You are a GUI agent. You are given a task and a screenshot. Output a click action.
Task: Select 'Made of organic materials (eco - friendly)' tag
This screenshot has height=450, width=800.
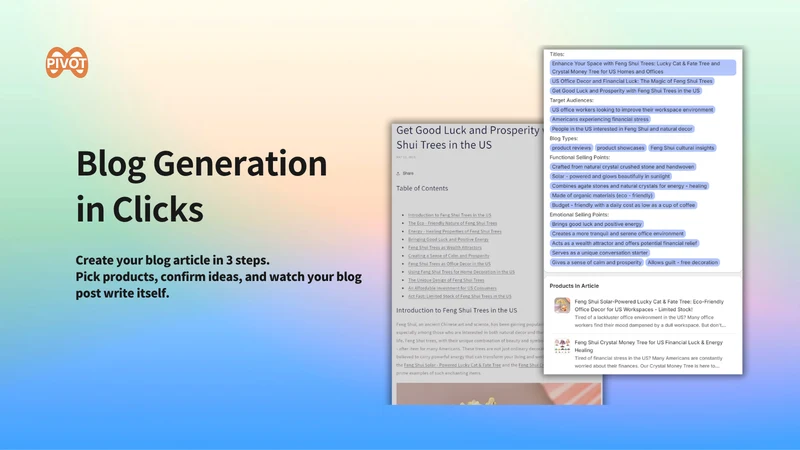pos(602,195)
